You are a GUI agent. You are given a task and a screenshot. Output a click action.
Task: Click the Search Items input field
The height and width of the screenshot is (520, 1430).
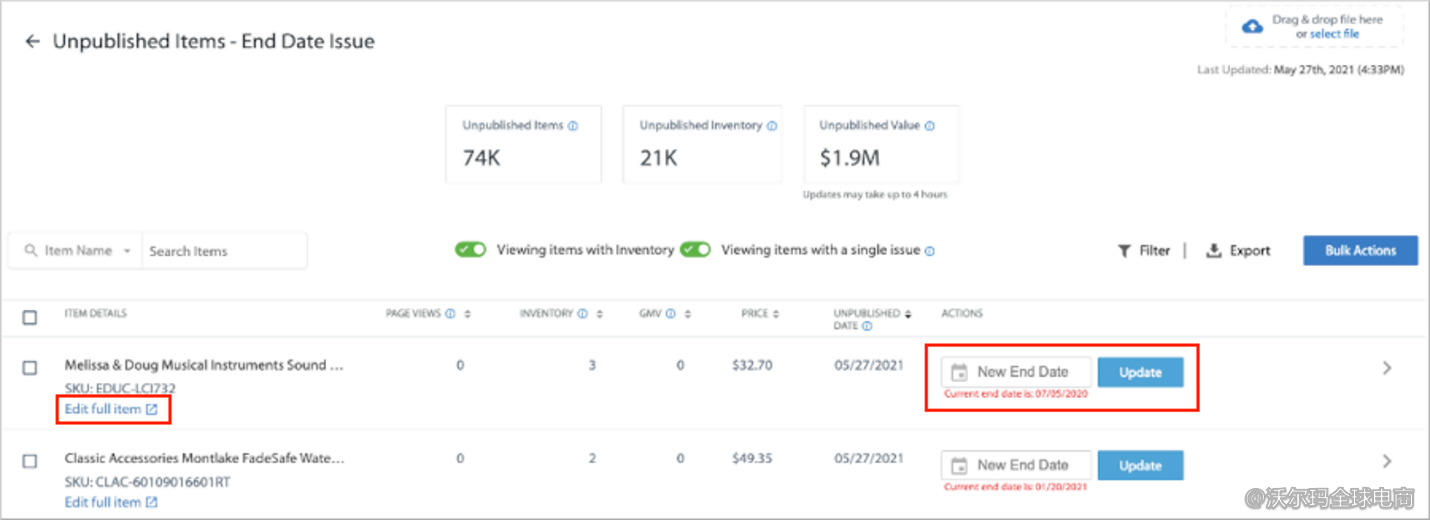(222, 251)
